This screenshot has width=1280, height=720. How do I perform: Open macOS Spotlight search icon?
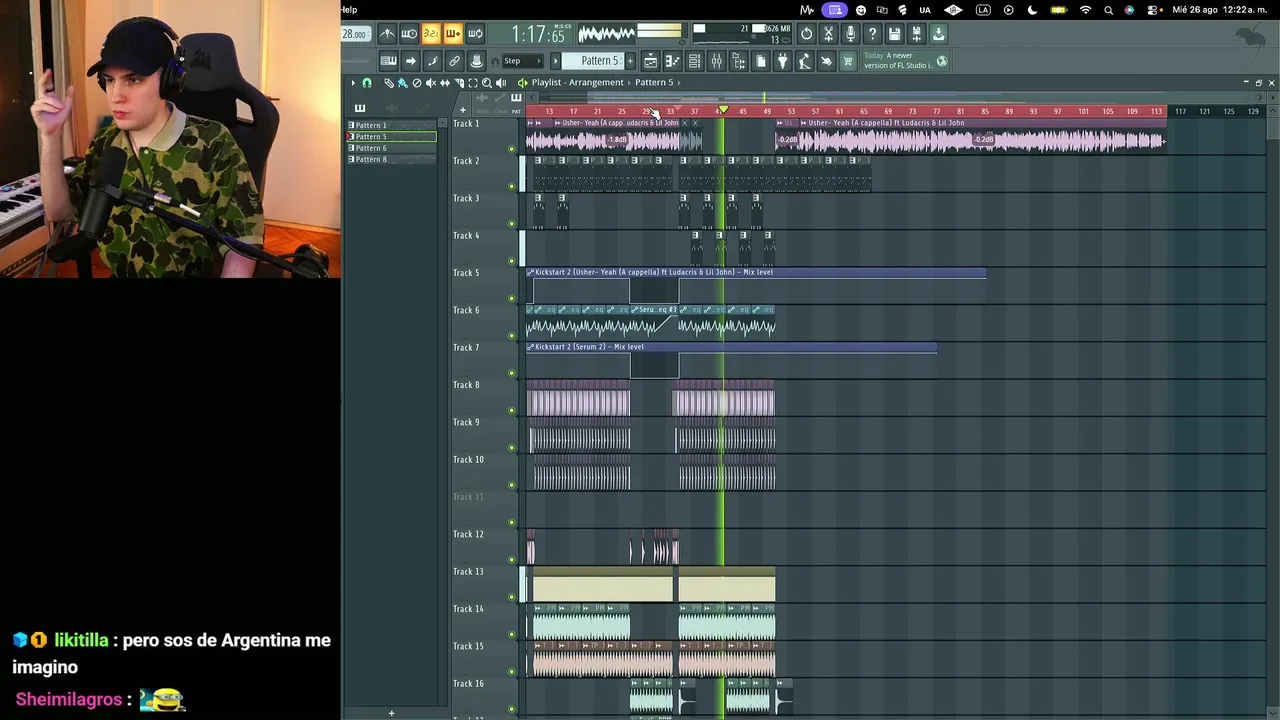(1108, 10)
